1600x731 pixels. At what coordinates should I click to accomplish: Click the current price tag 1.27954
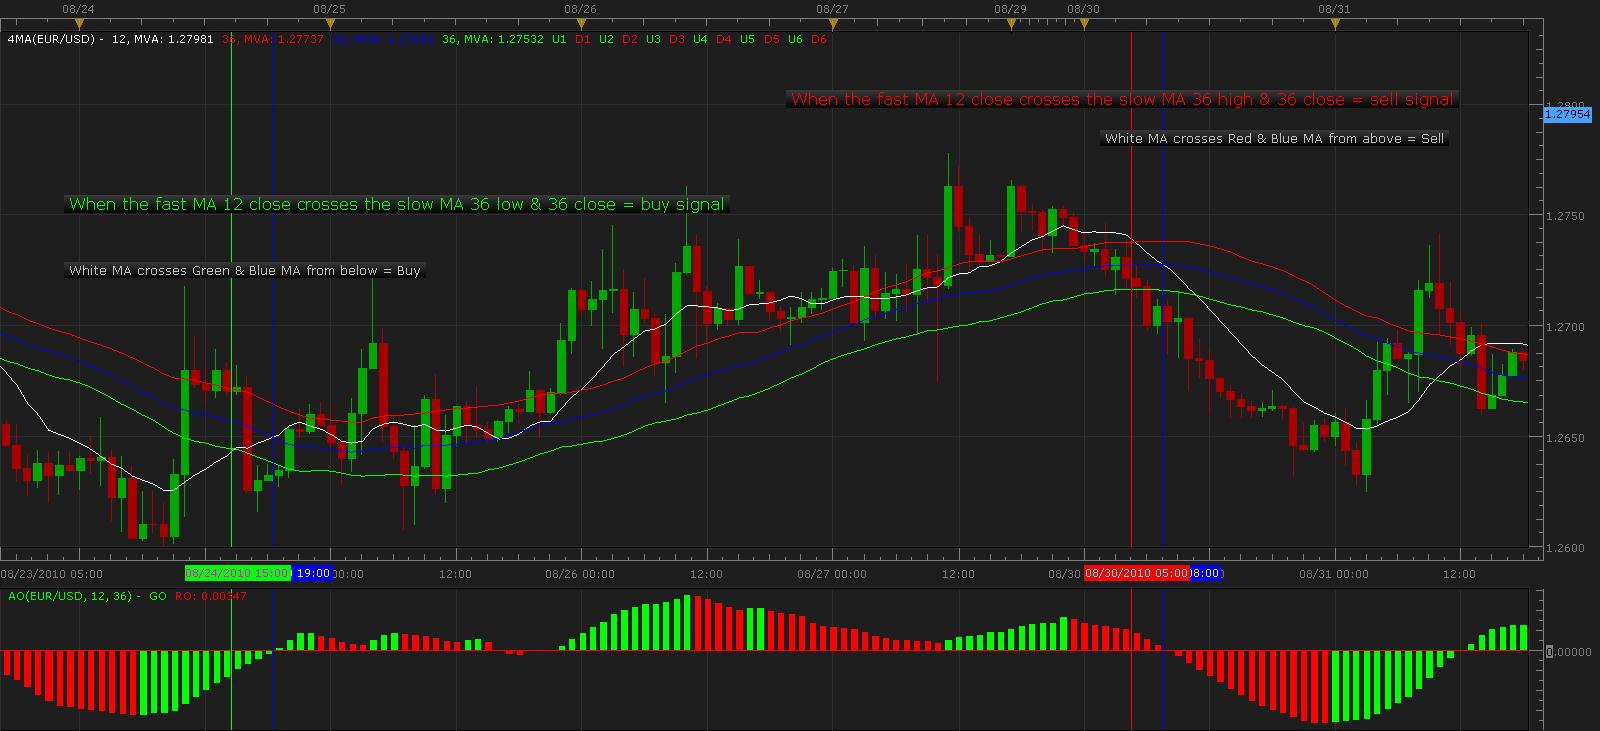1567,115
